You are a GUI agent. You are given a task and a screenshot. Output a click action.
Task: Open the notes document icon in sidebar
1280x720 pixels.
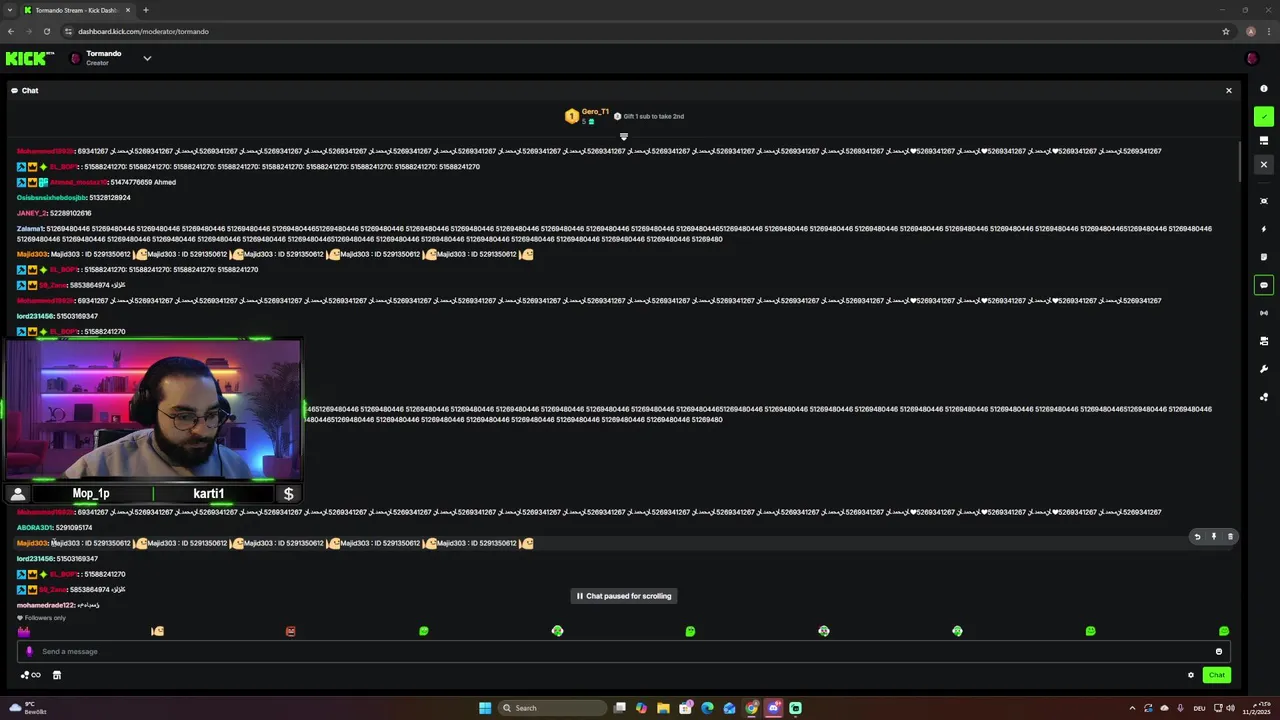(1263, 257)
